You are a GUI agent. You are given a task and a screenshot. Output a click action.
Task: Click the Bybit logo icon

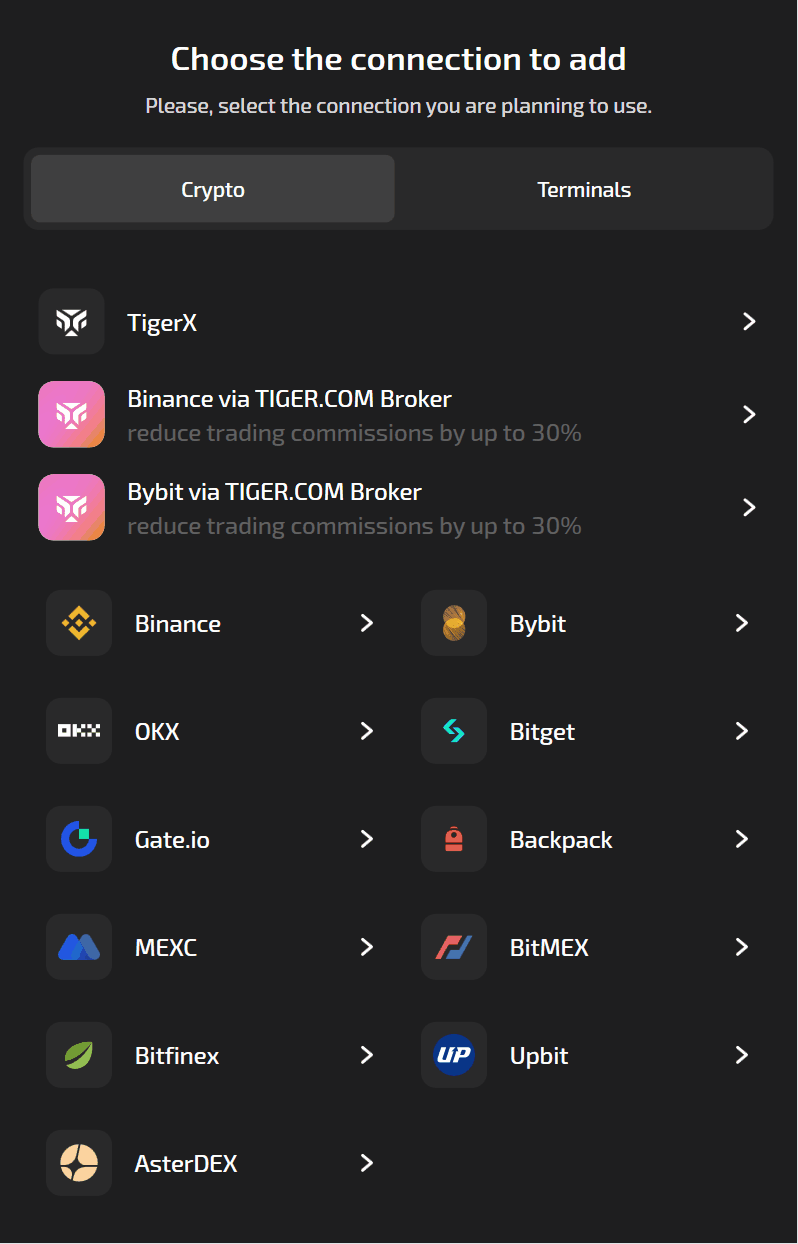[454, 623]
